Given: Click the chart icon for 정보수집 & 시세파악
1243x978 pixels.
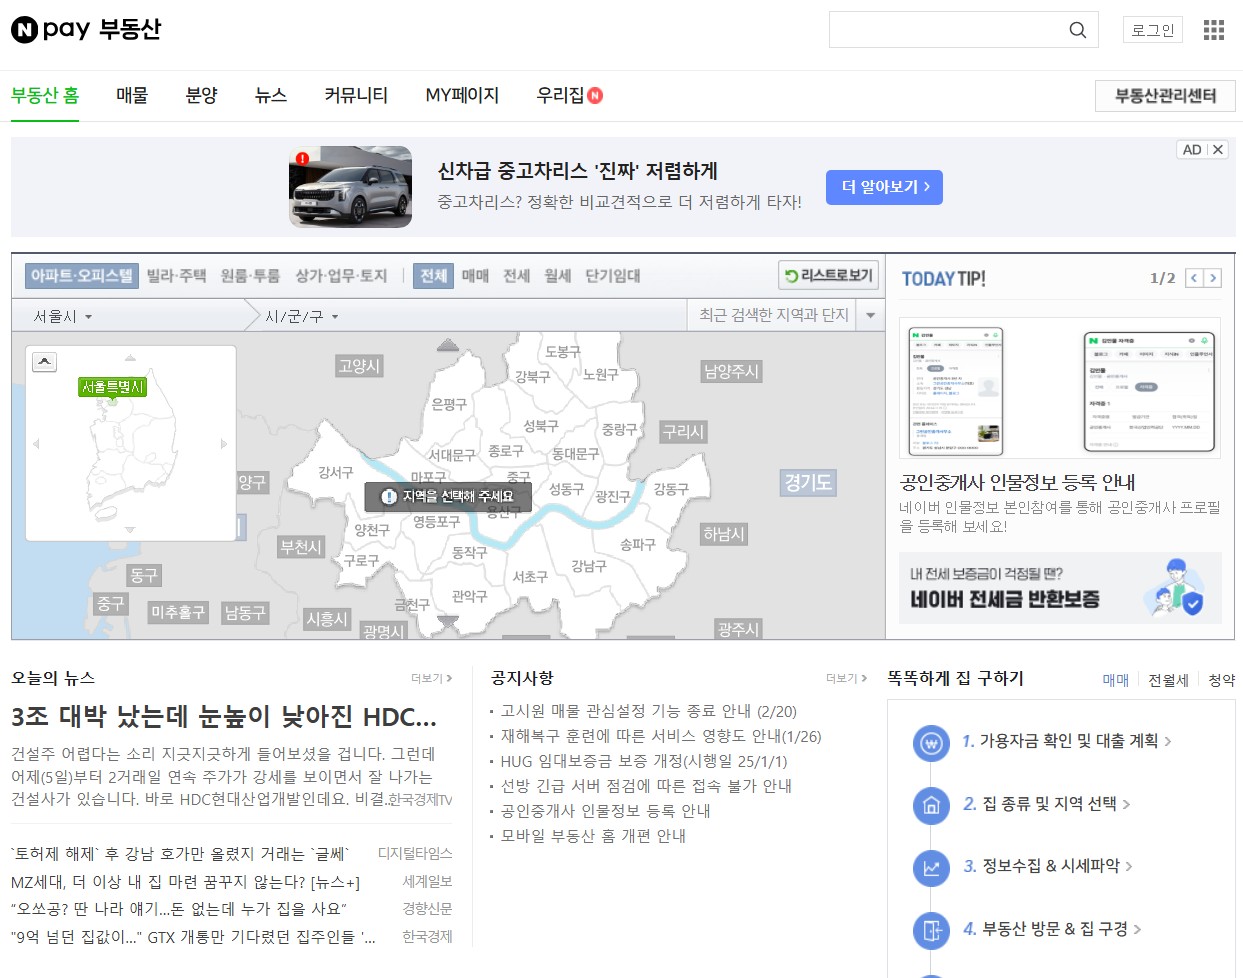Looking at the screenshot, I should [x=931, y=866].
